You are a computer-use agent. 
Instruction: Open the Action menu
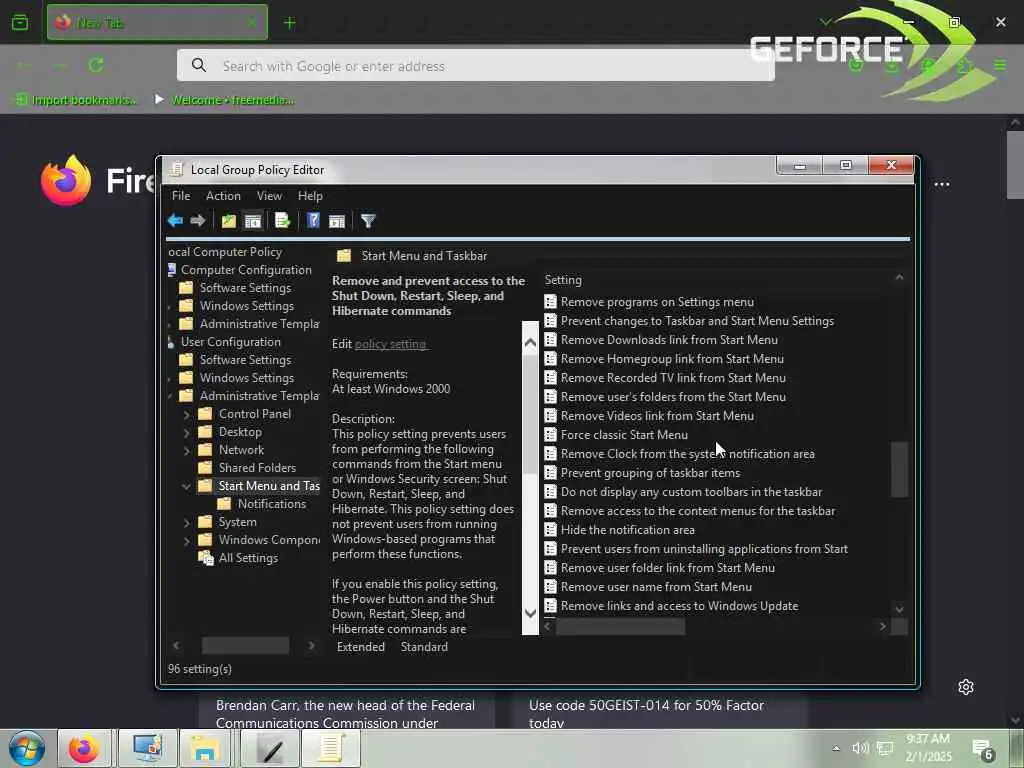(223, 196)
